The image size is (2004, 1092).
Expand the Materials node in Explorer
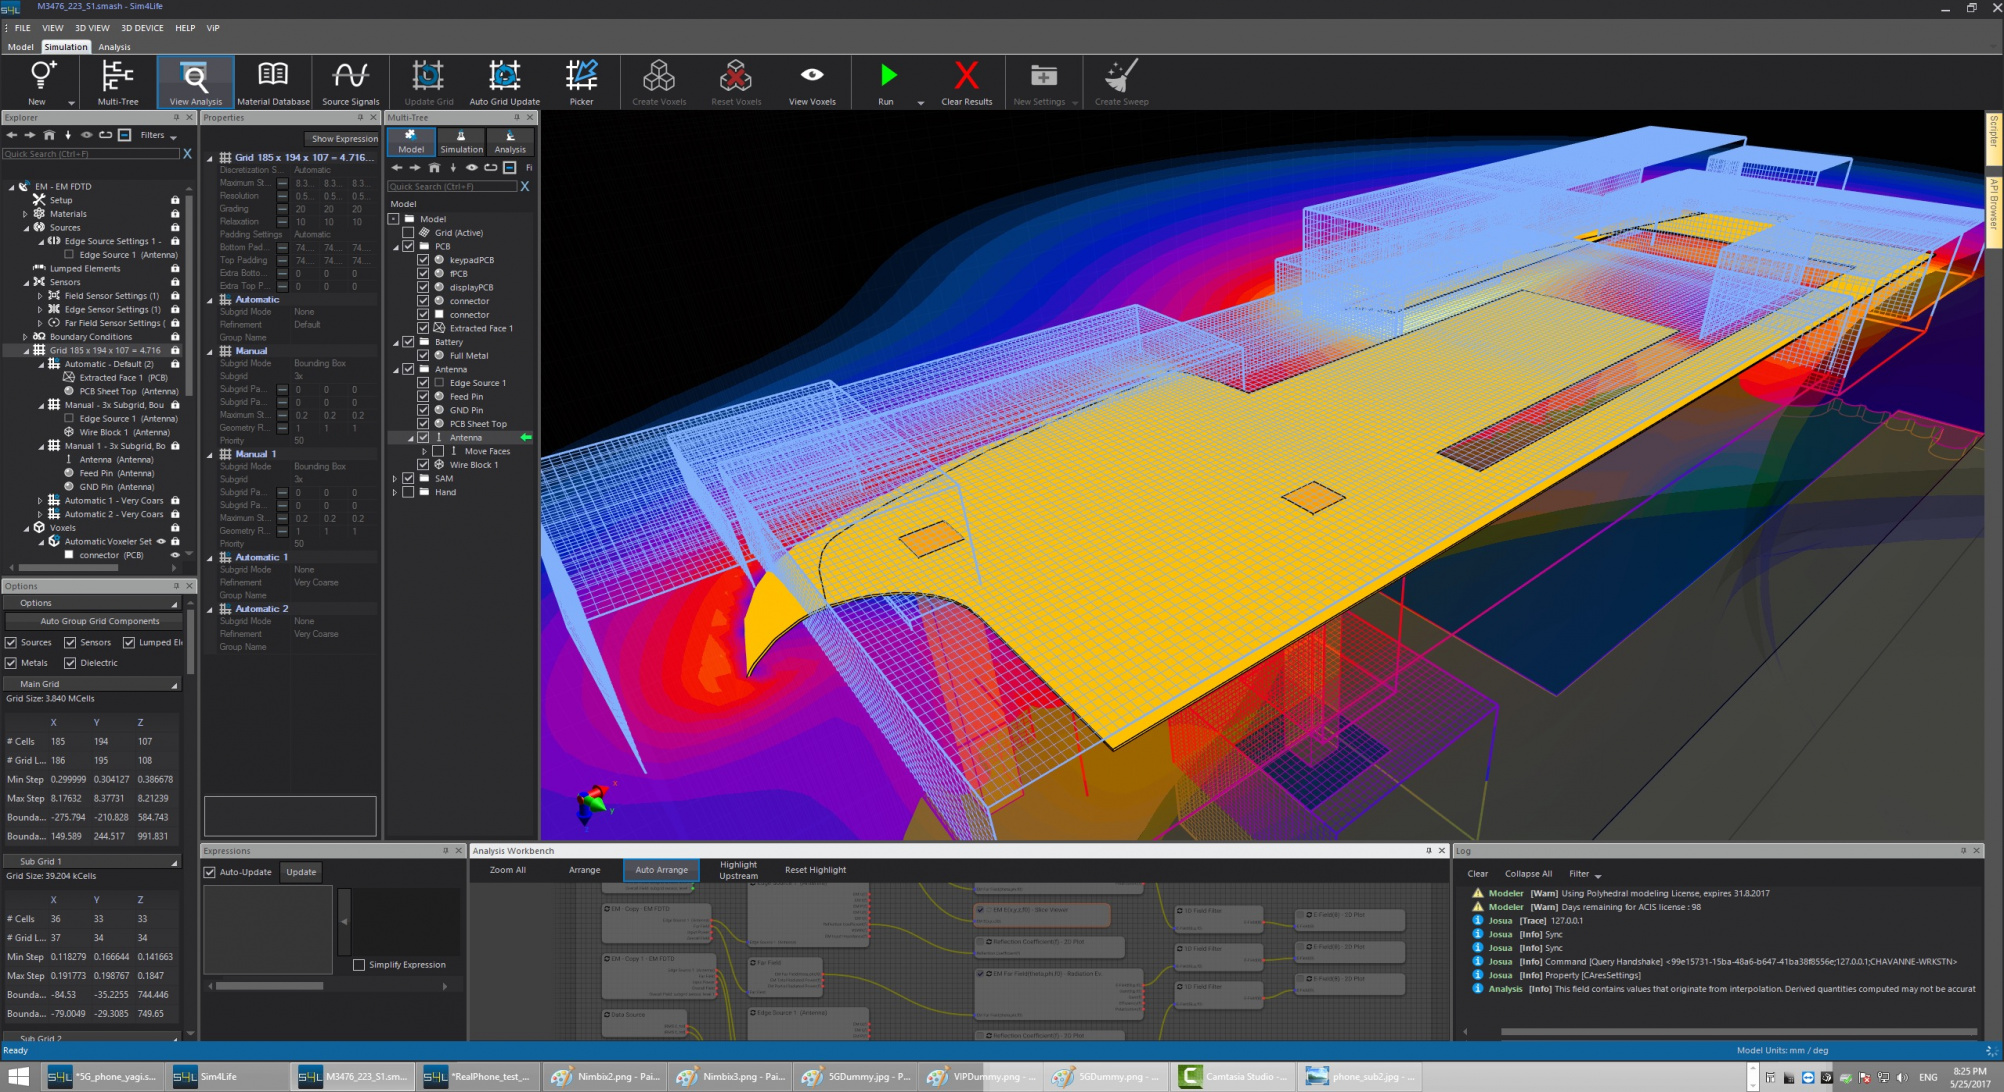(25, 214)
